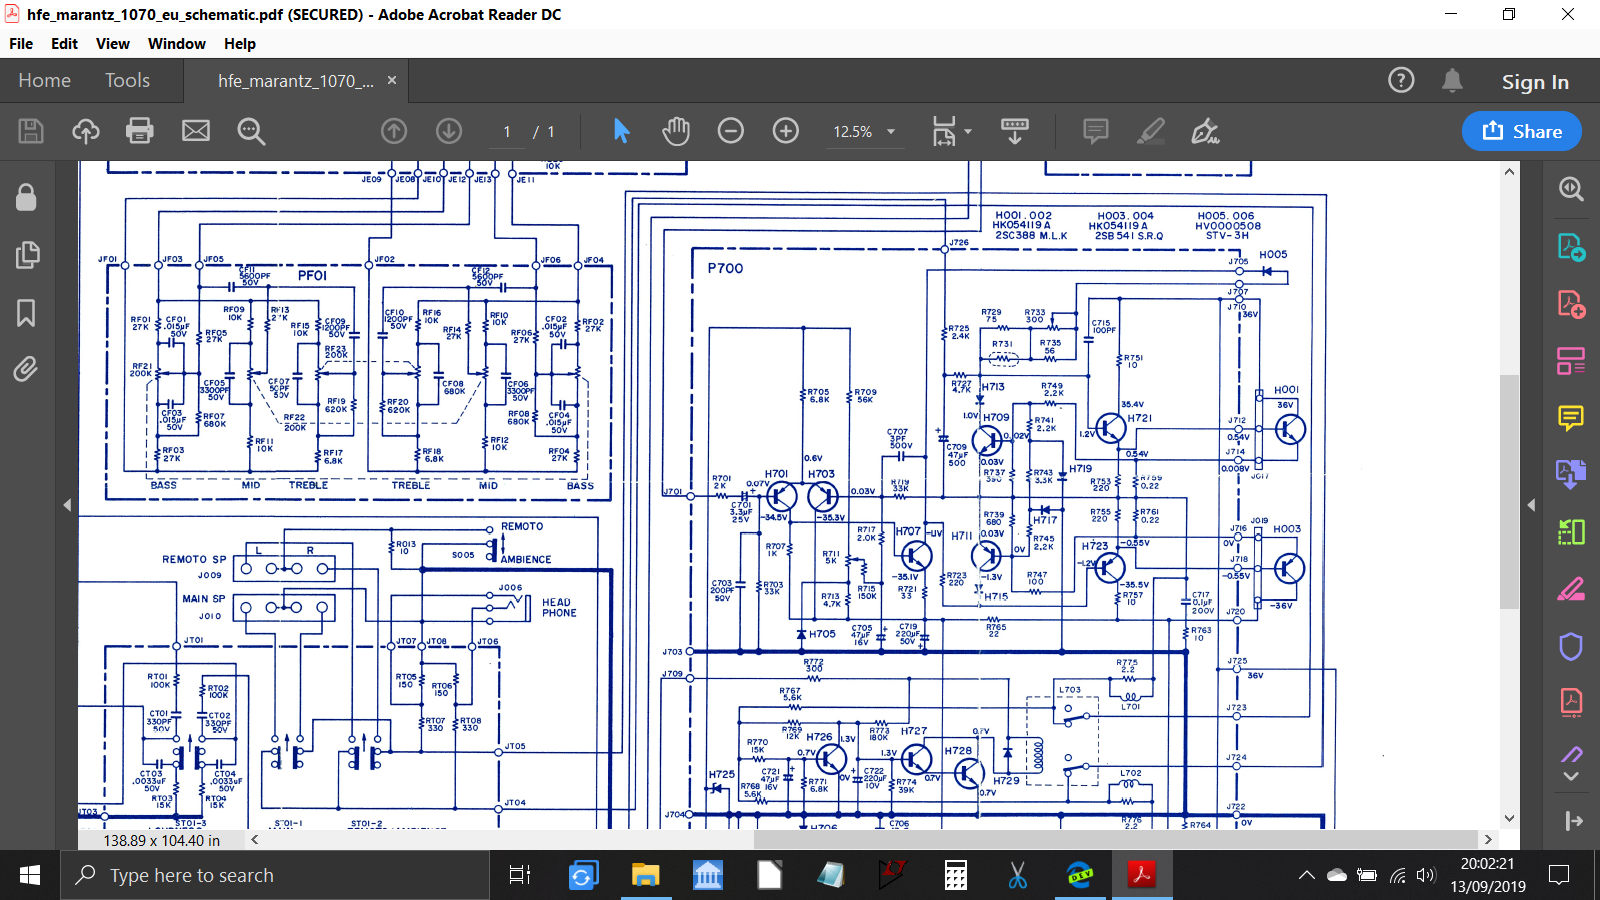Toggle scrolling read mode icon
The width and height of the screenshot is (1600, 900).
click(1015, 131)
